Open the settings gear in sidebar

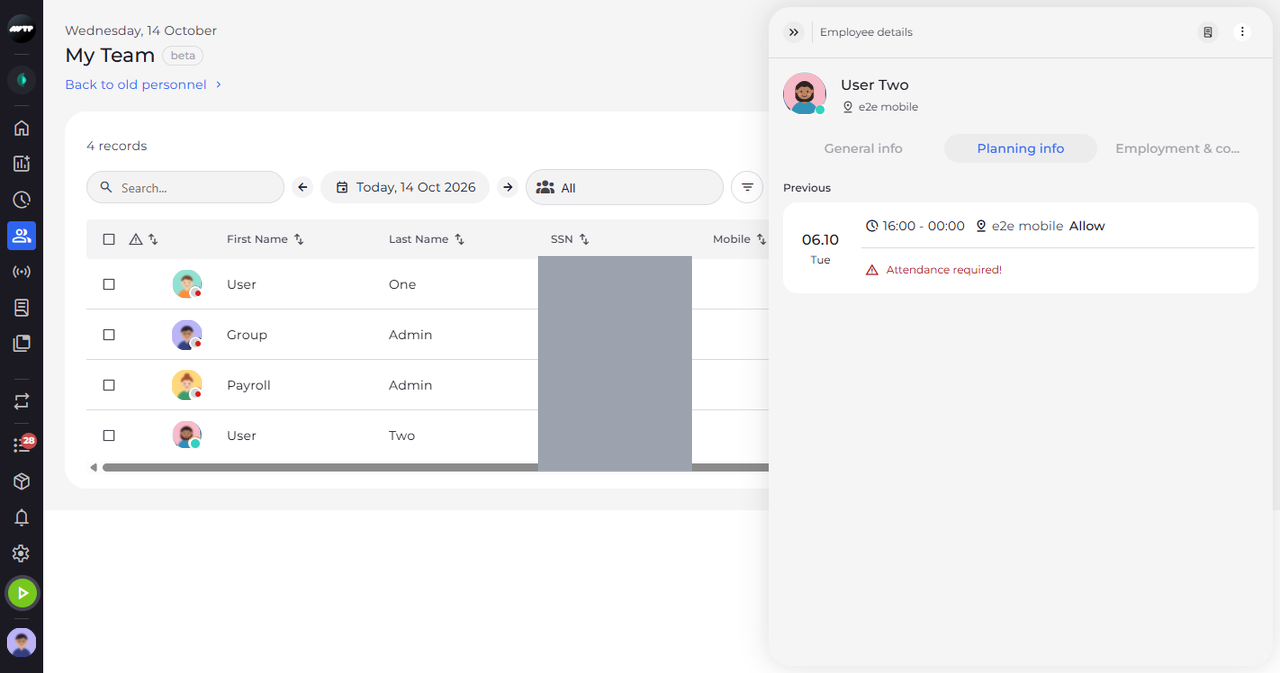point(21,554)
